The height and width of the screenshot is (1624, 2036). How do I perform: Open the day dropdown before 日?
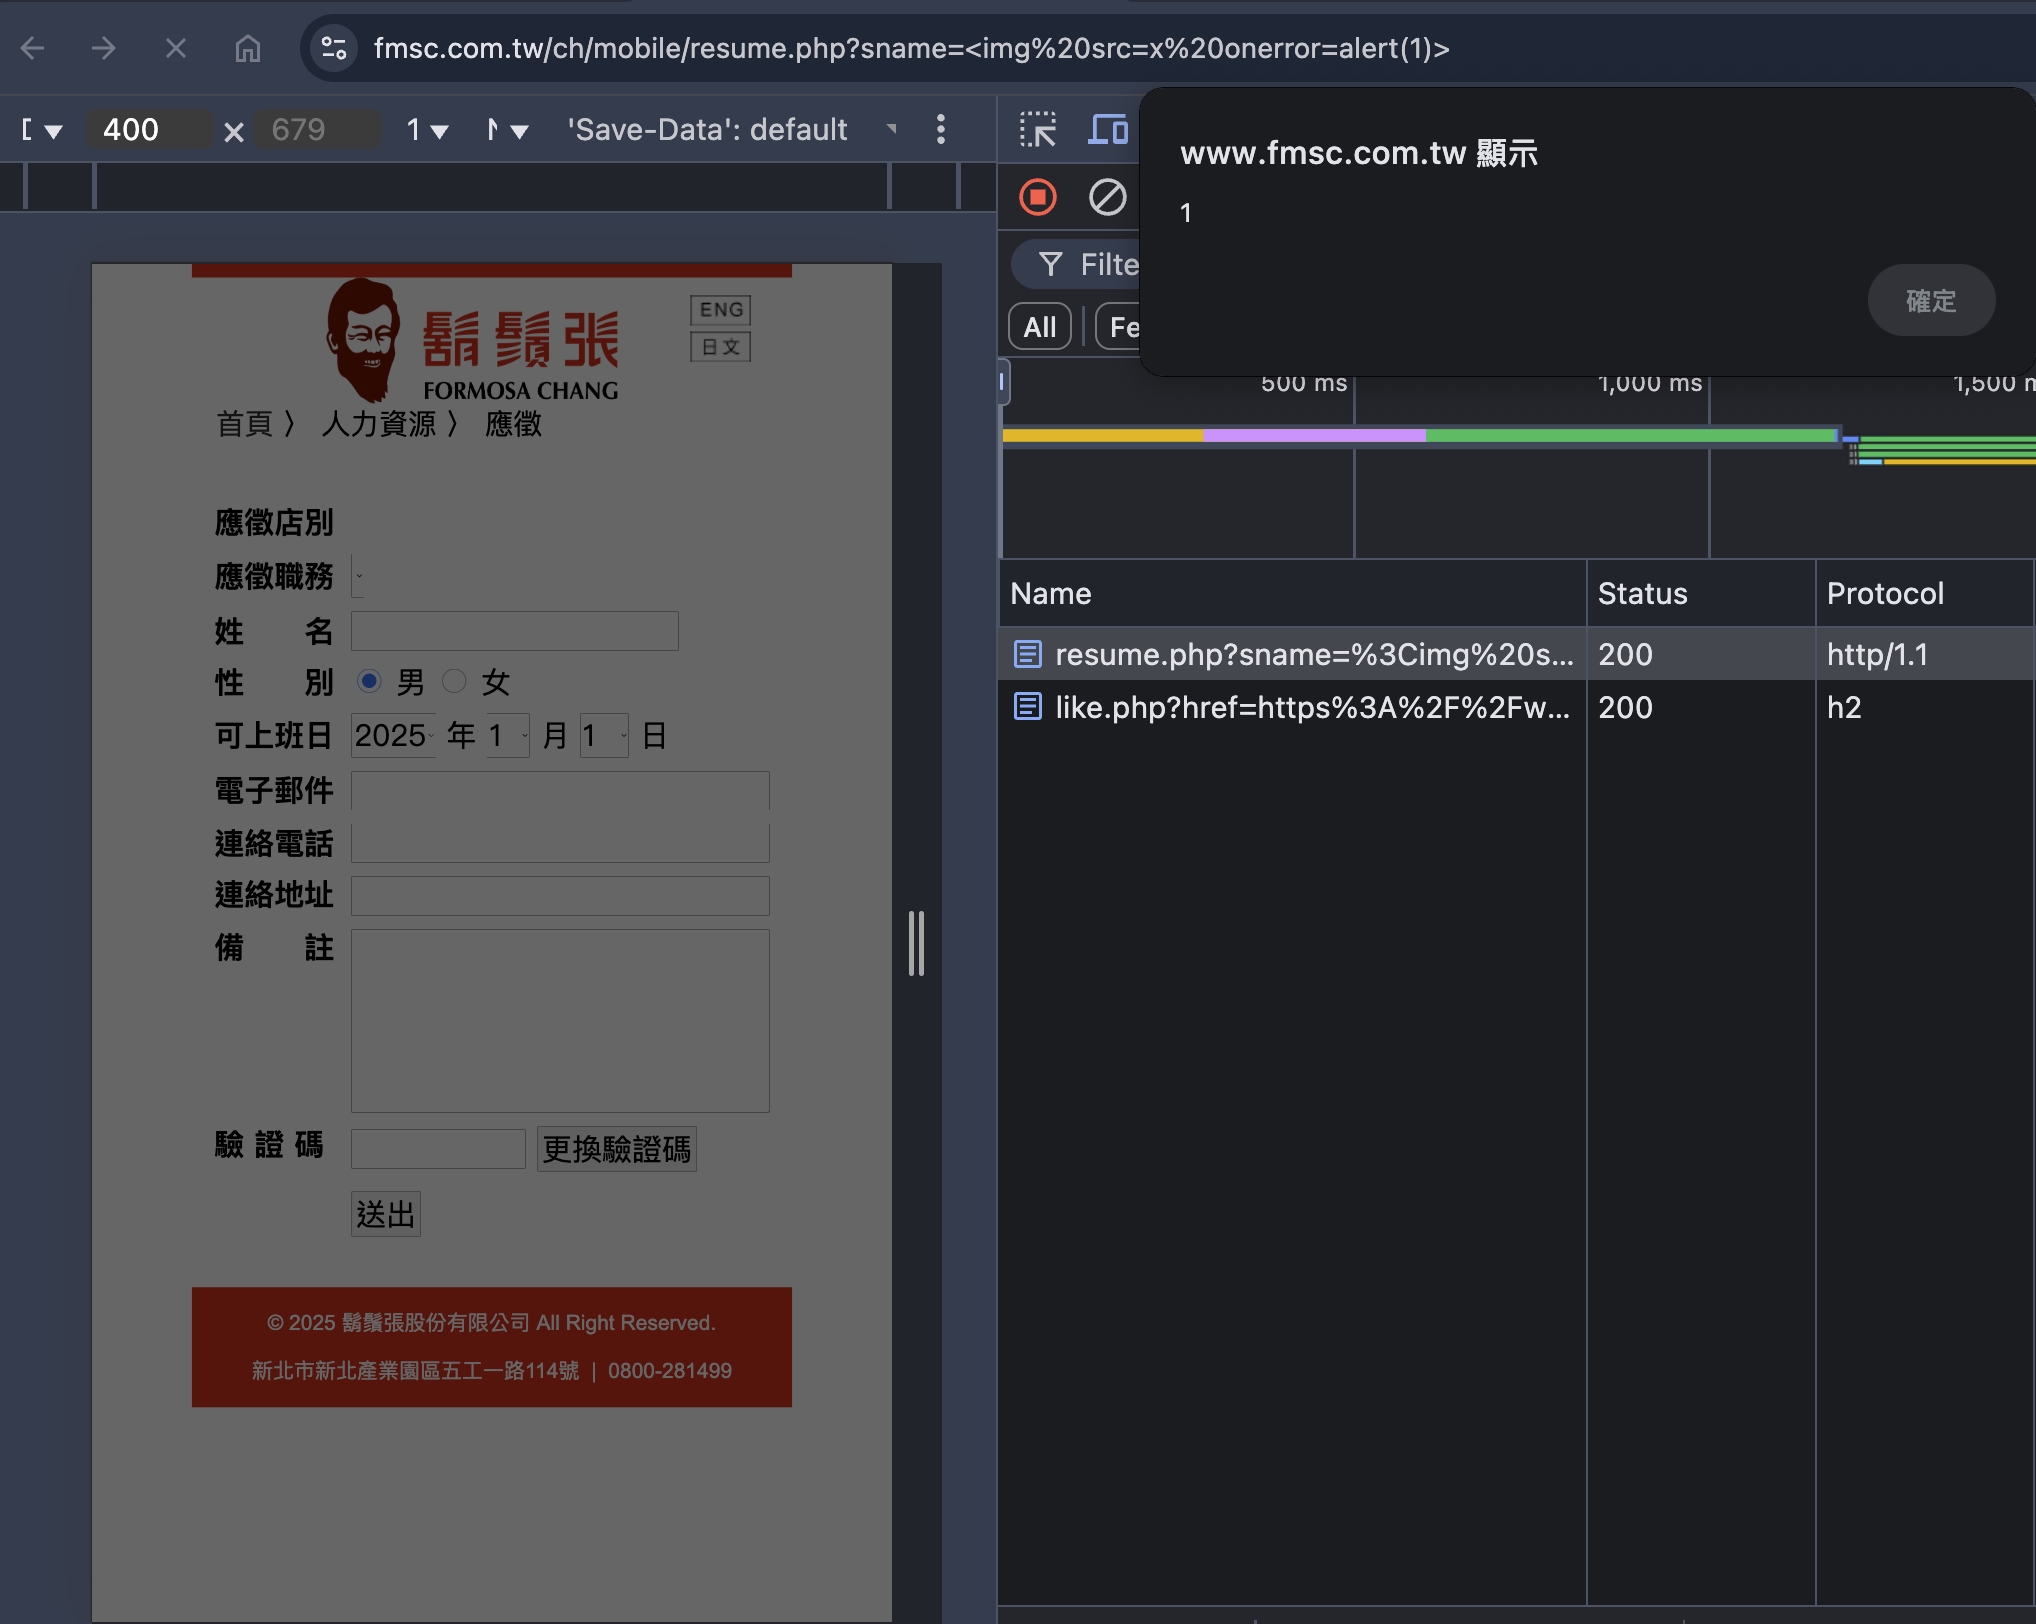click(x=604, y=736)
